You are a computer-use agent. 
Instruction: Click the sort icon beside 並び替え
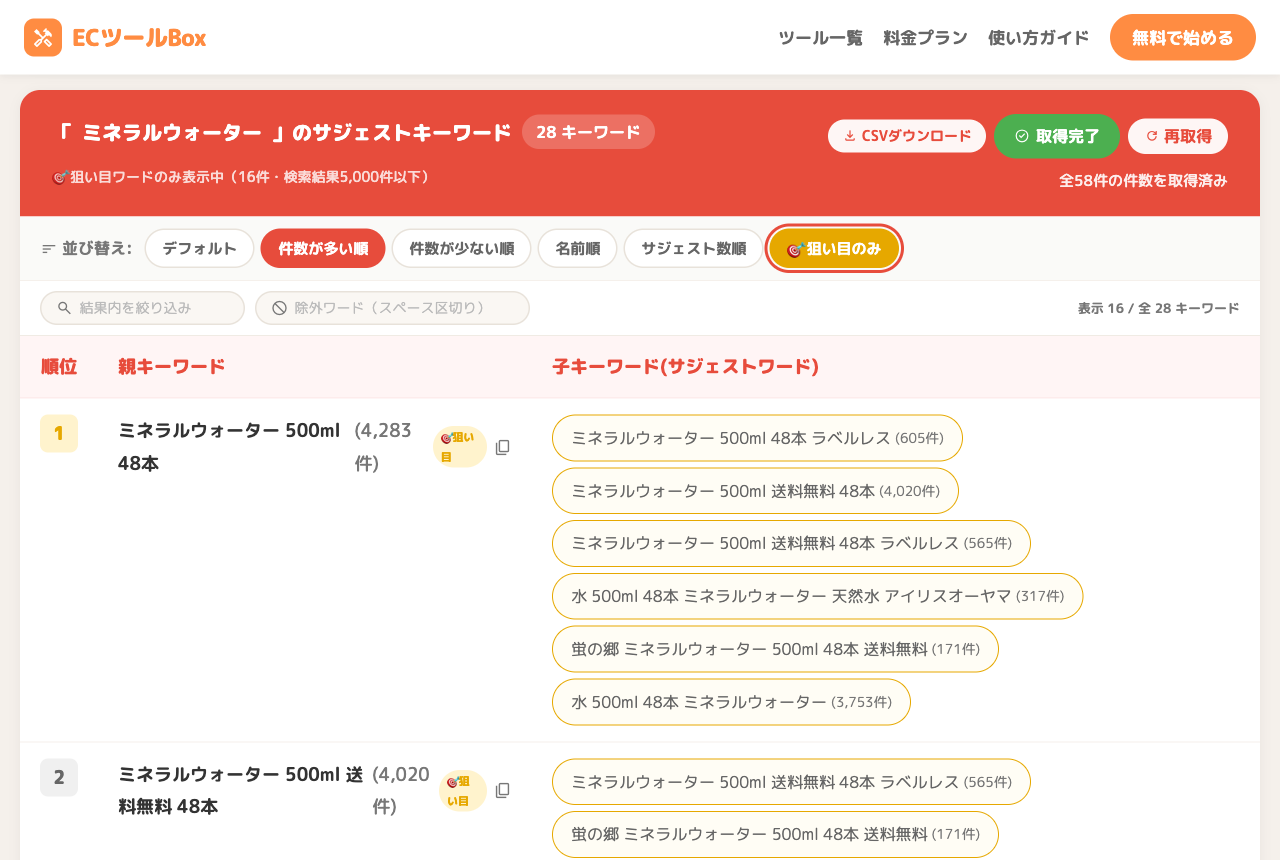click(48, 249)
